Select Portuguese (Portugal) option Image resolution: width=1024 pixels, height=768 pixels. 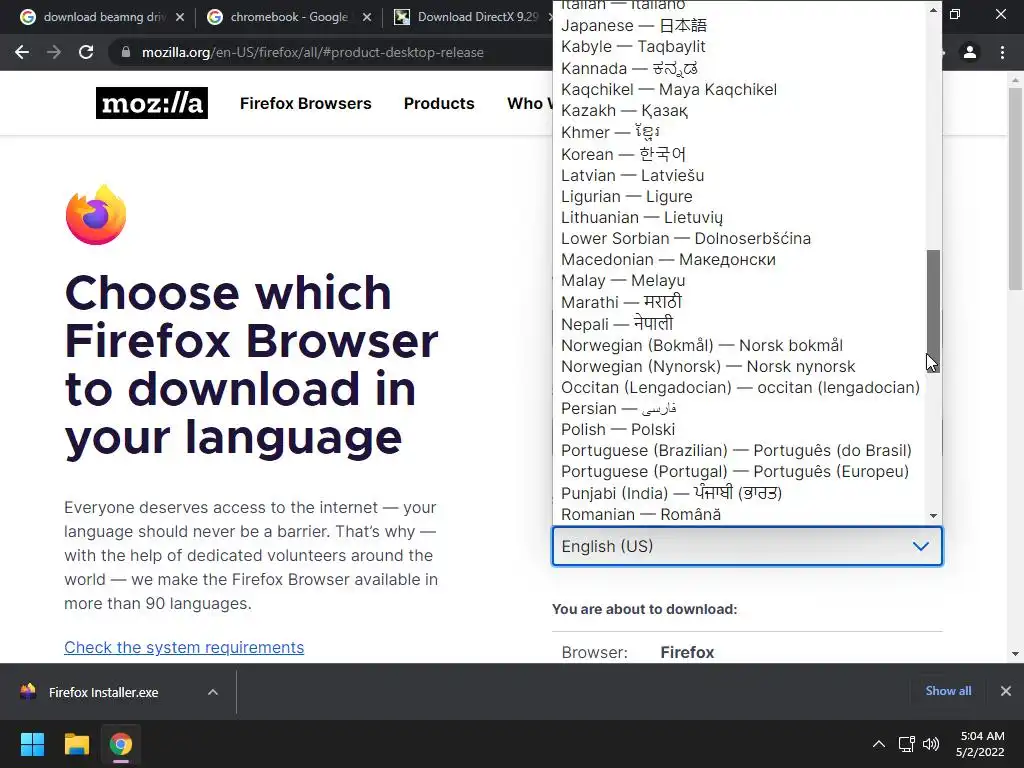tap(739, 471)
